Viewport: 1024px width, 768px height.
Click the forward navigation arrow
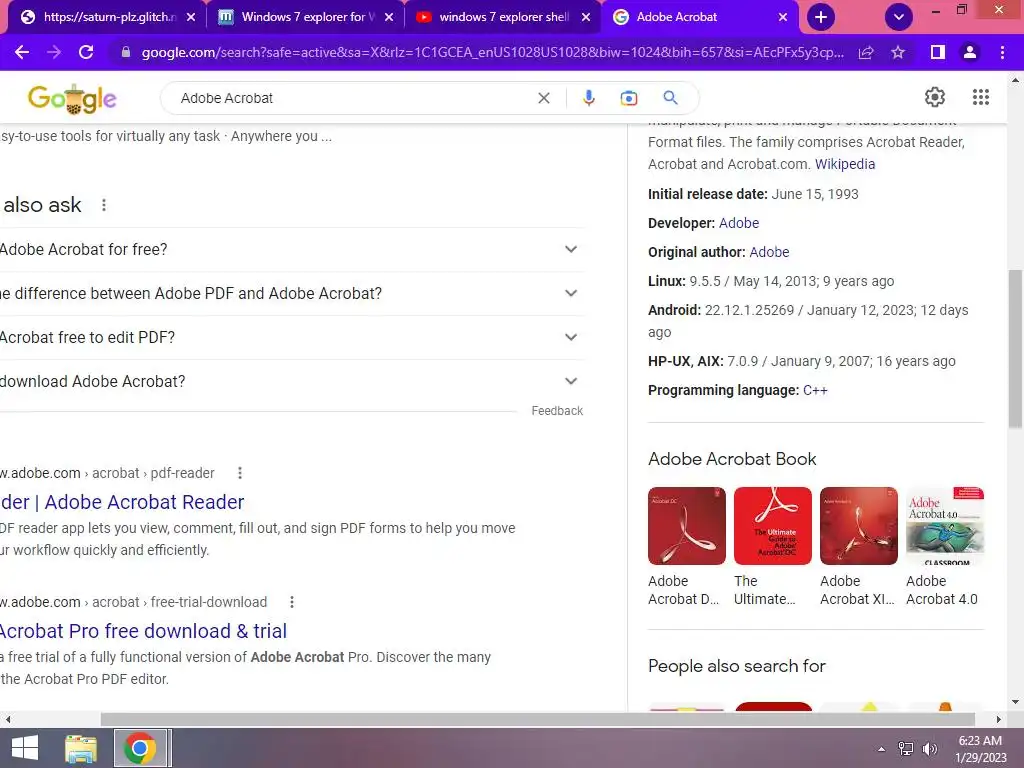pos(54,52)
